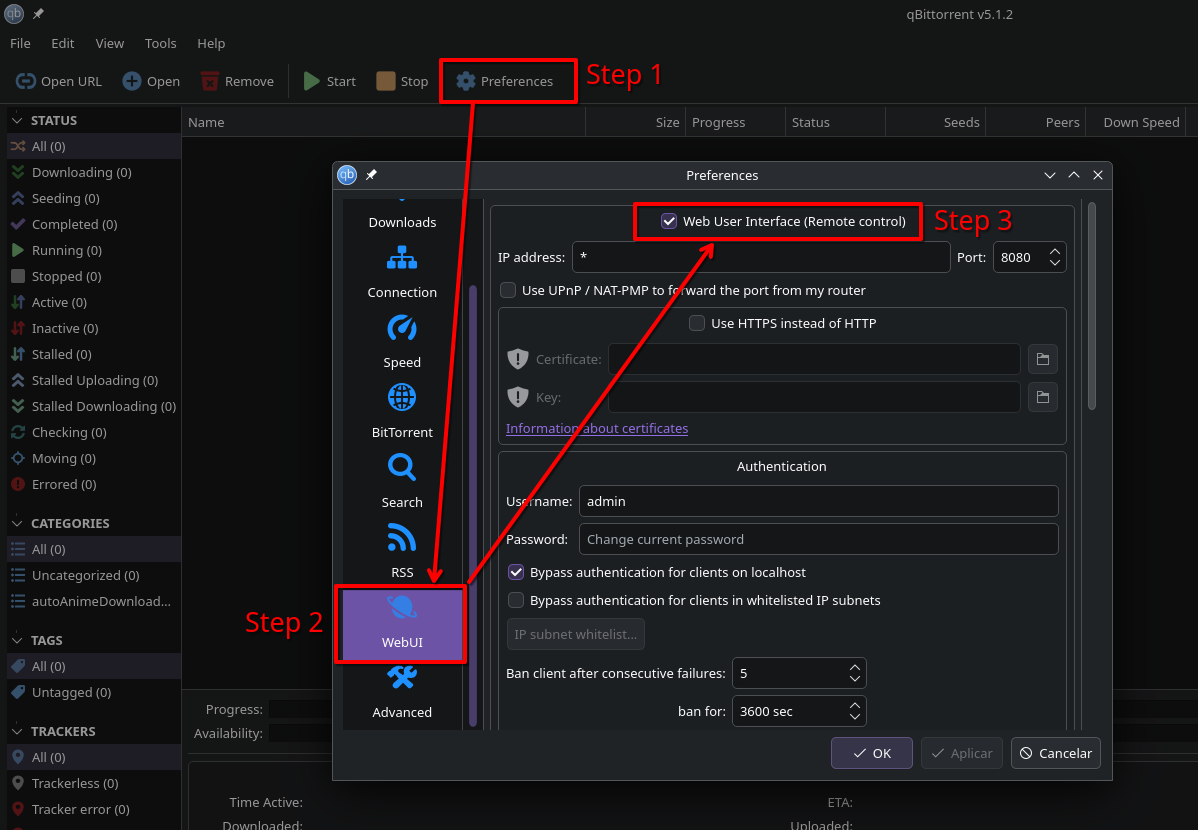This screenshot has width=1198, height=830.
Task: Adjust the consecutive failures spinner arrows
Action: 854,673
